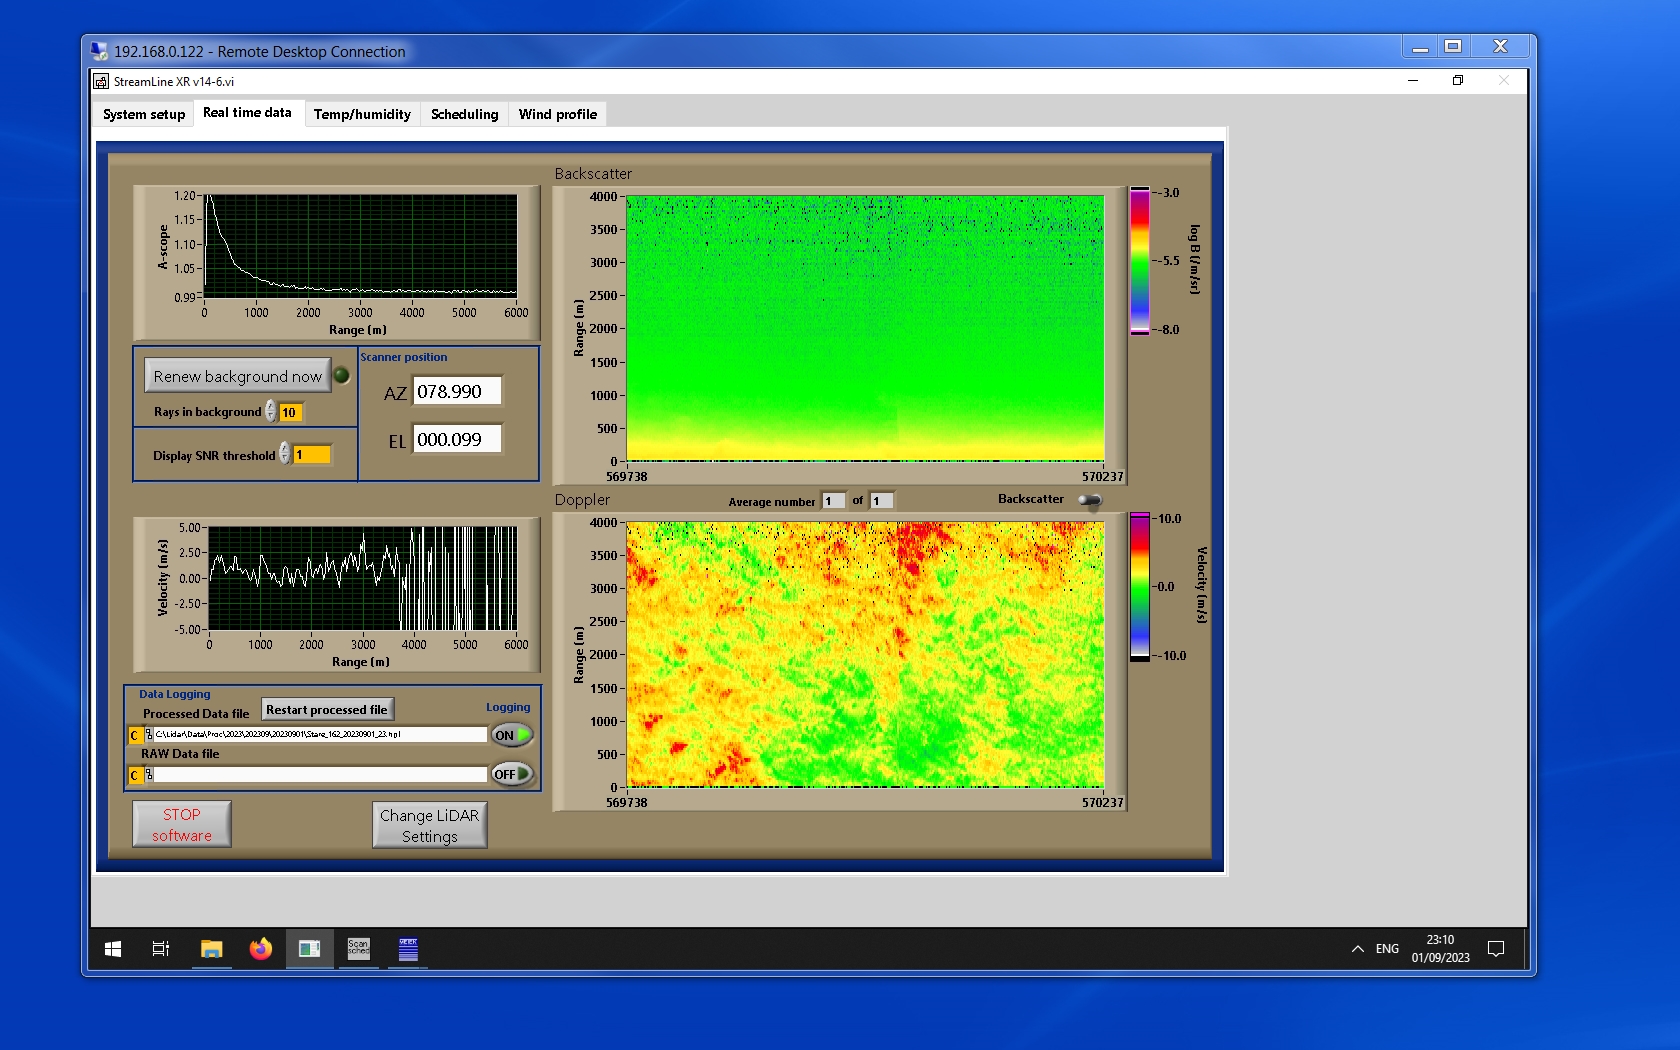Toggle RAW data logging OFF switch

point(511,774)
